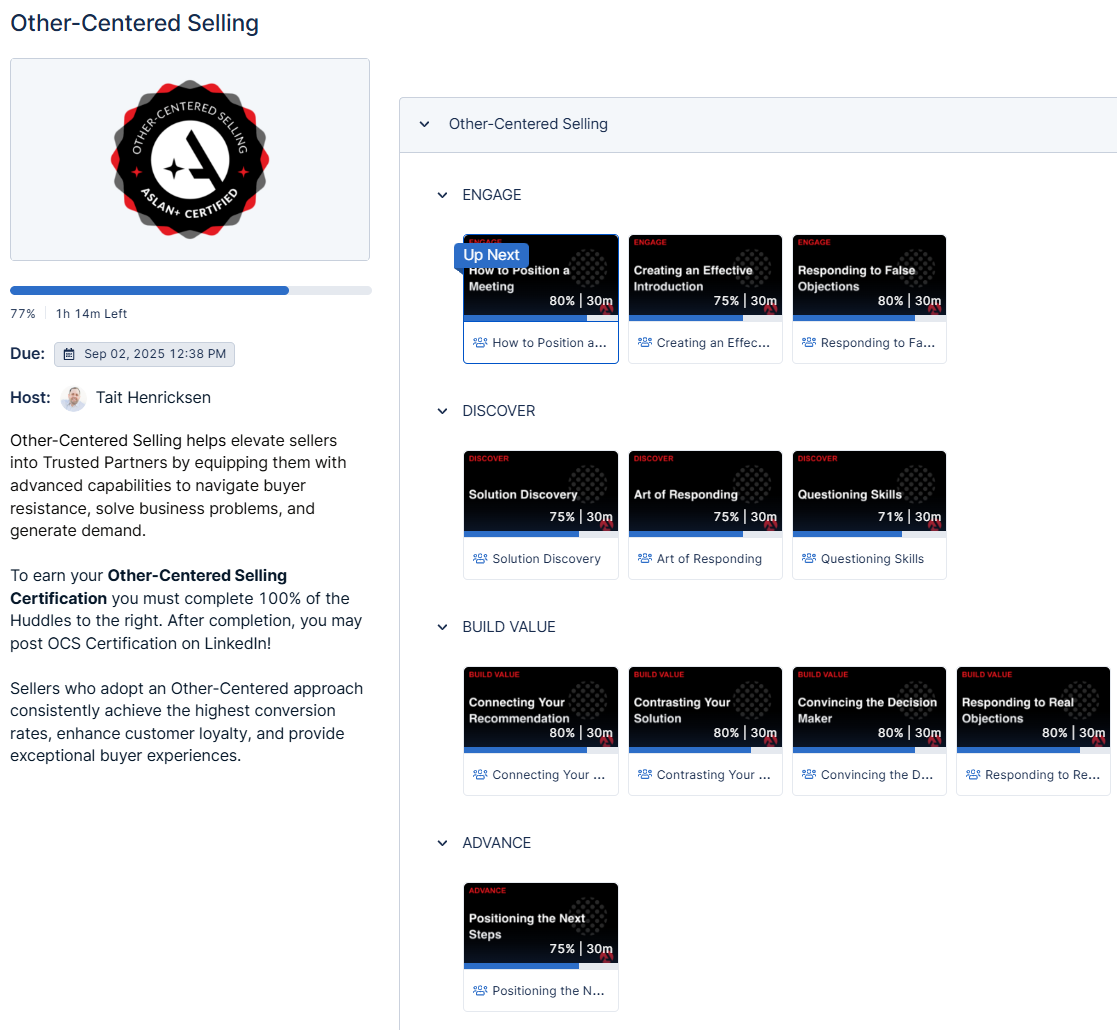Viewport: 1117px width, 1030px height.
Task: Open the Responding to Re... link
Action: click(1042, 774)
